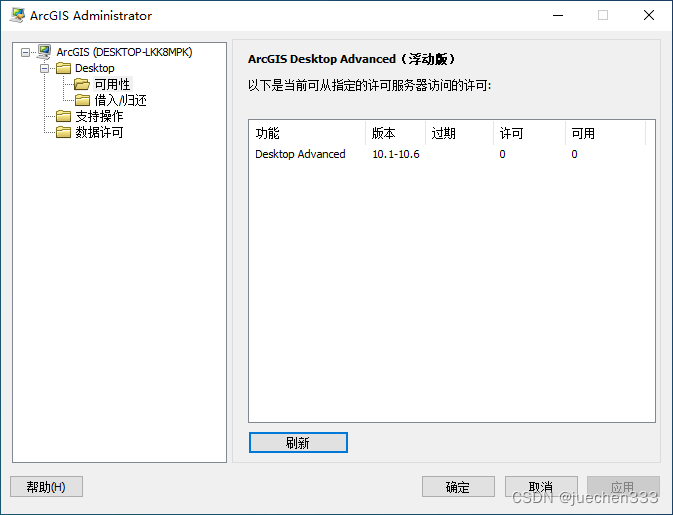Screen dimensions: 673x515
Task: Click the 0 value under 许可 column
Action: pos(502,154)
